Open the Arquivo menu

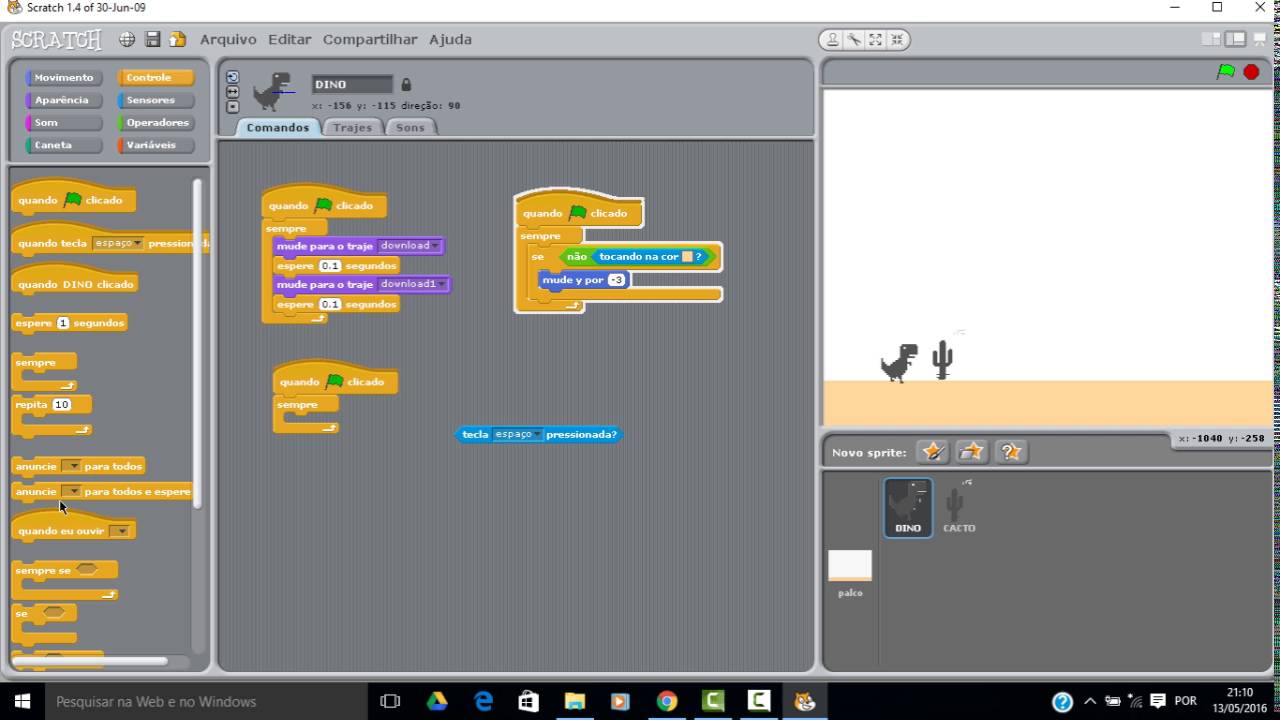228,40
